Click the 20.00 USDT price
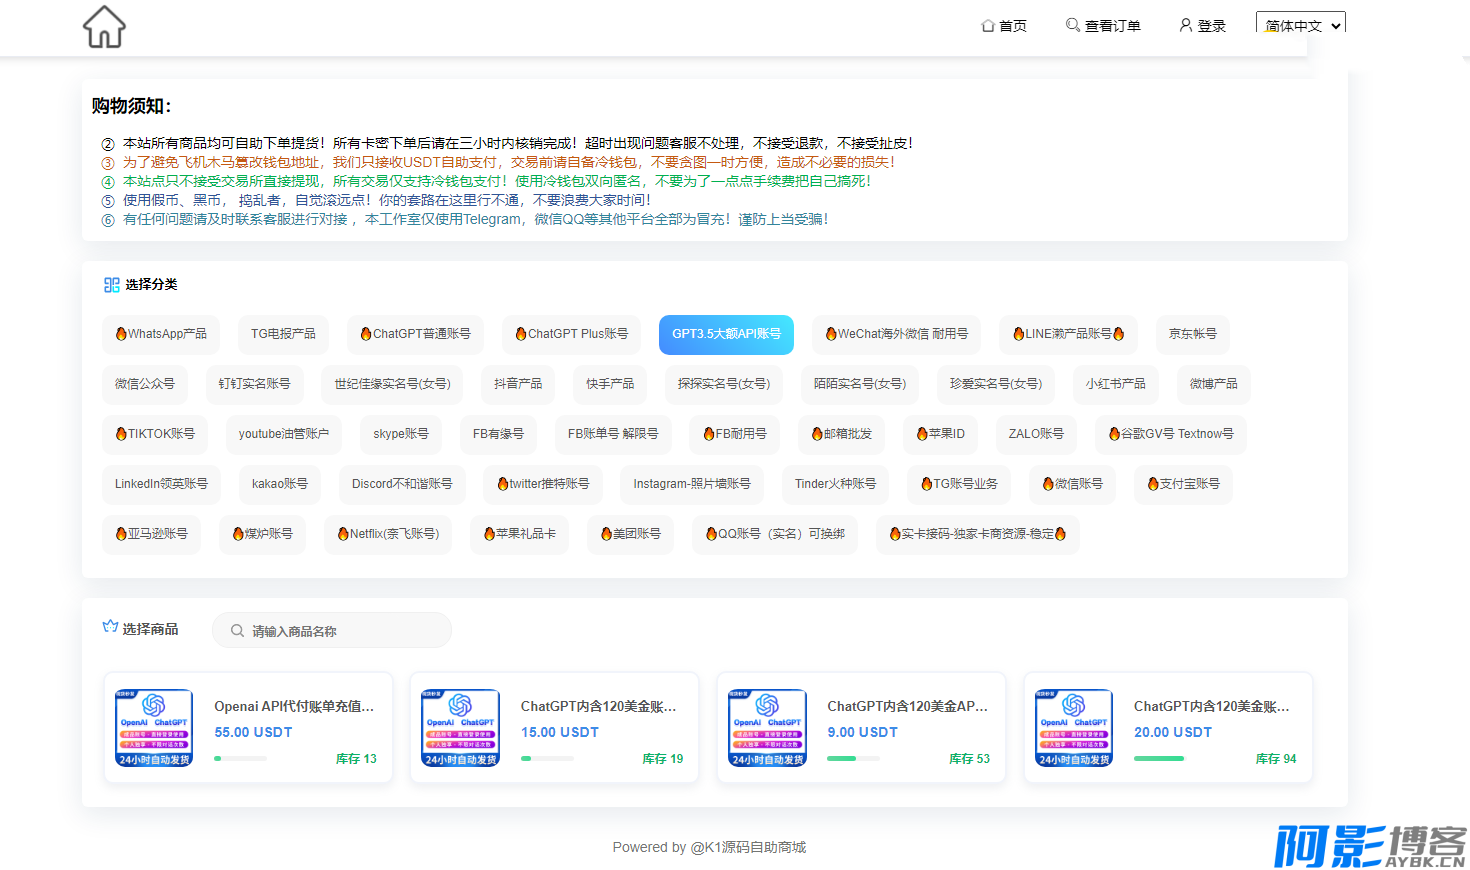The height and width of the screenshot is (870, 1470). click(1173, 732)
